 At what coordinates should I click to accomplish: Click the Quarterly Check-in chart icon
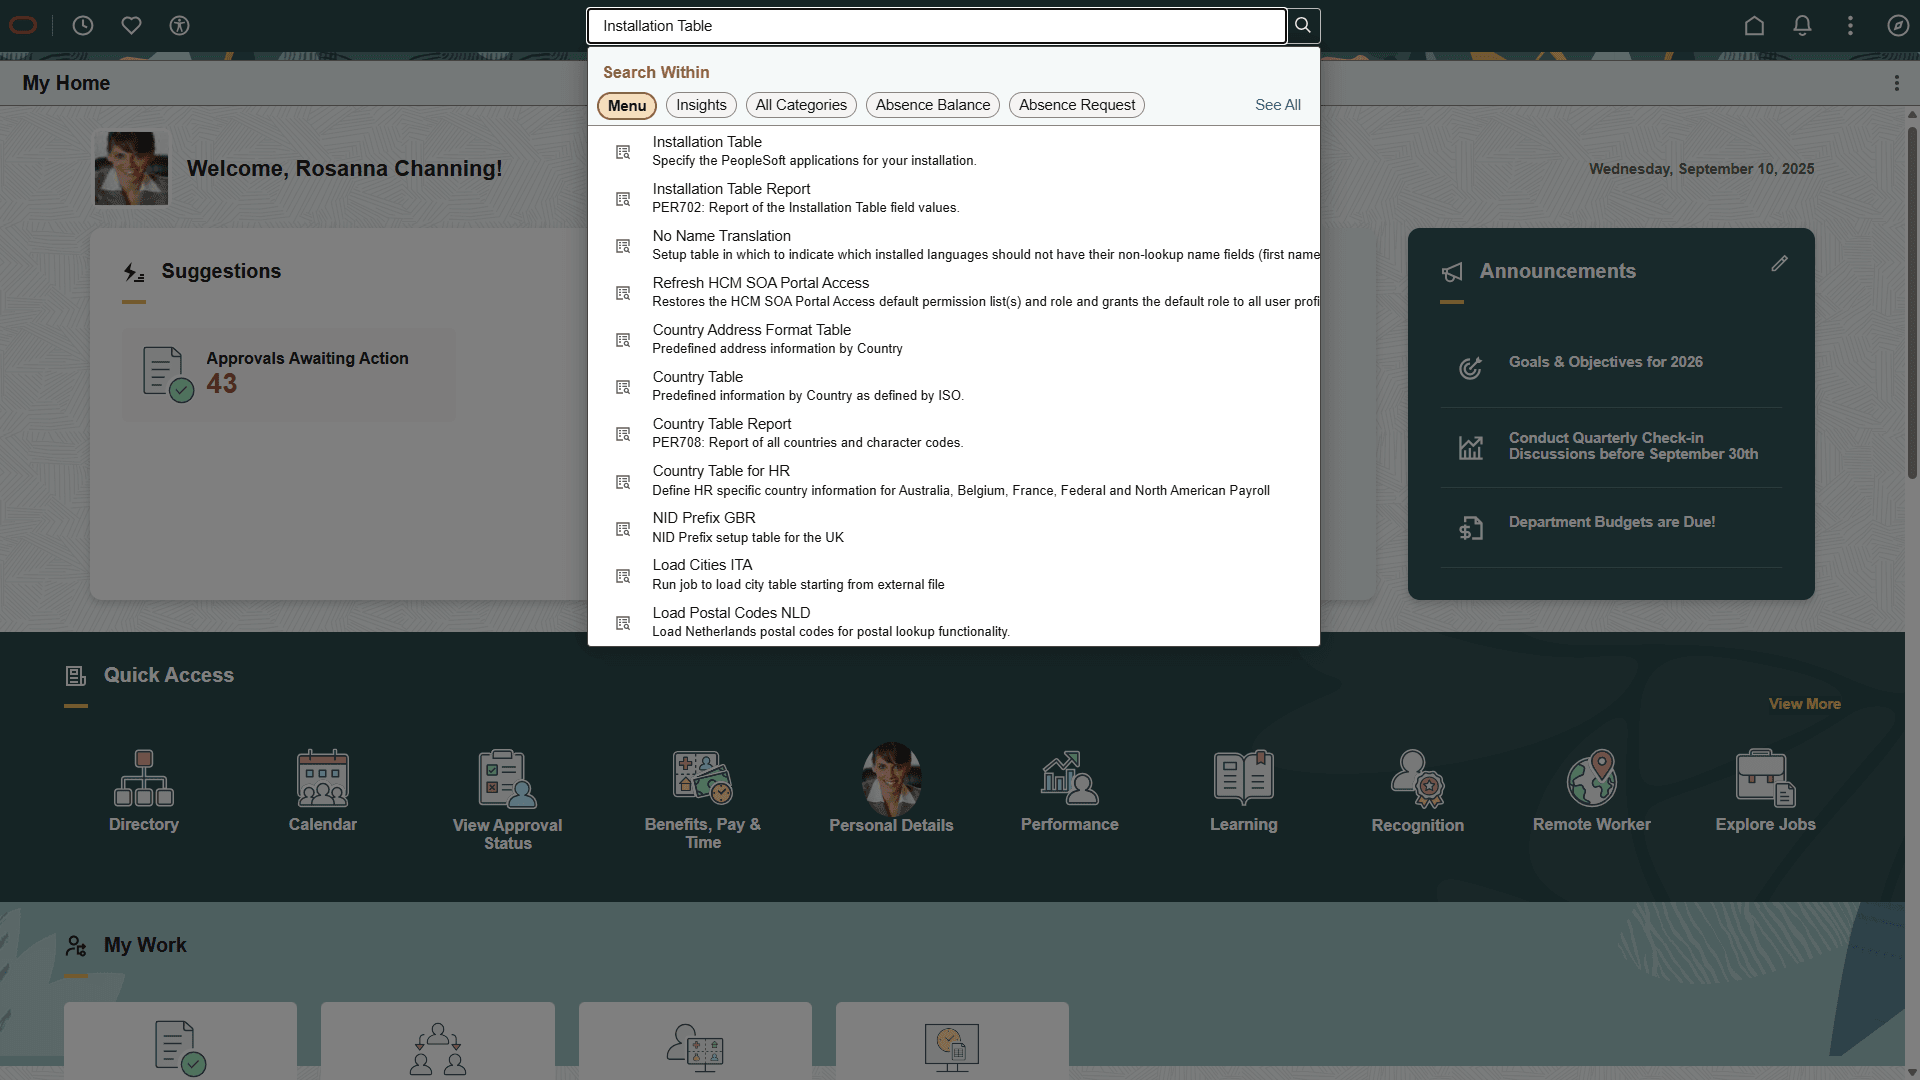coord(1470,447)
